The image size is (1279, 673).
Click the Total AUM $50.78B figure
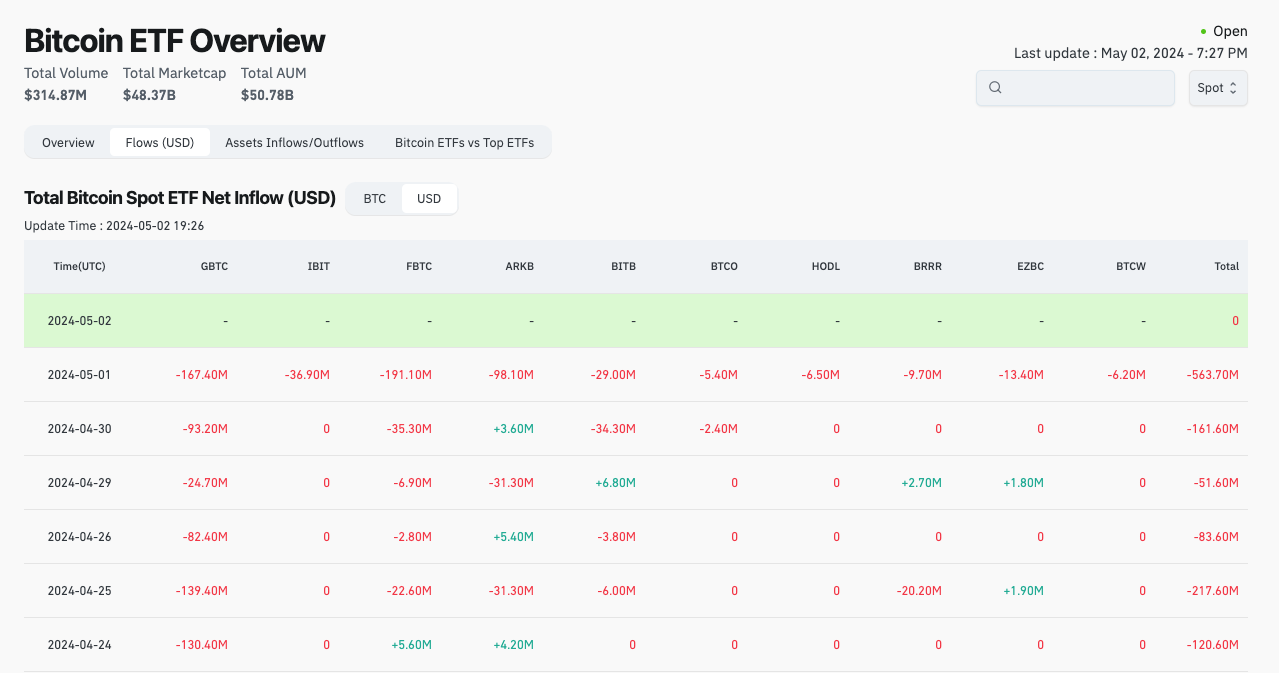[267, 95]
